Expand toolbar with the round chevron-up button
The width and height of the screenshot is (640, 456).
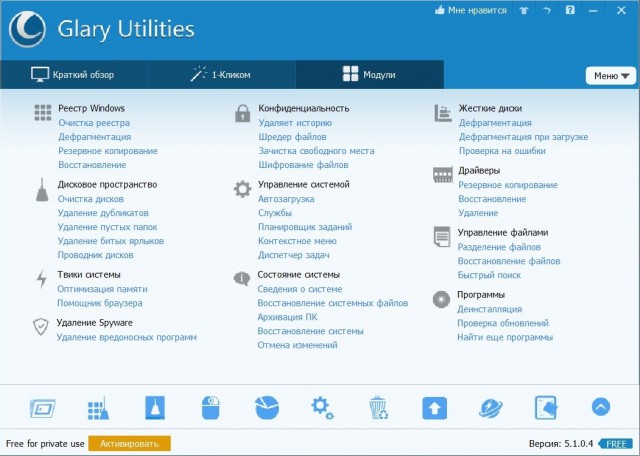click(601, 407)
